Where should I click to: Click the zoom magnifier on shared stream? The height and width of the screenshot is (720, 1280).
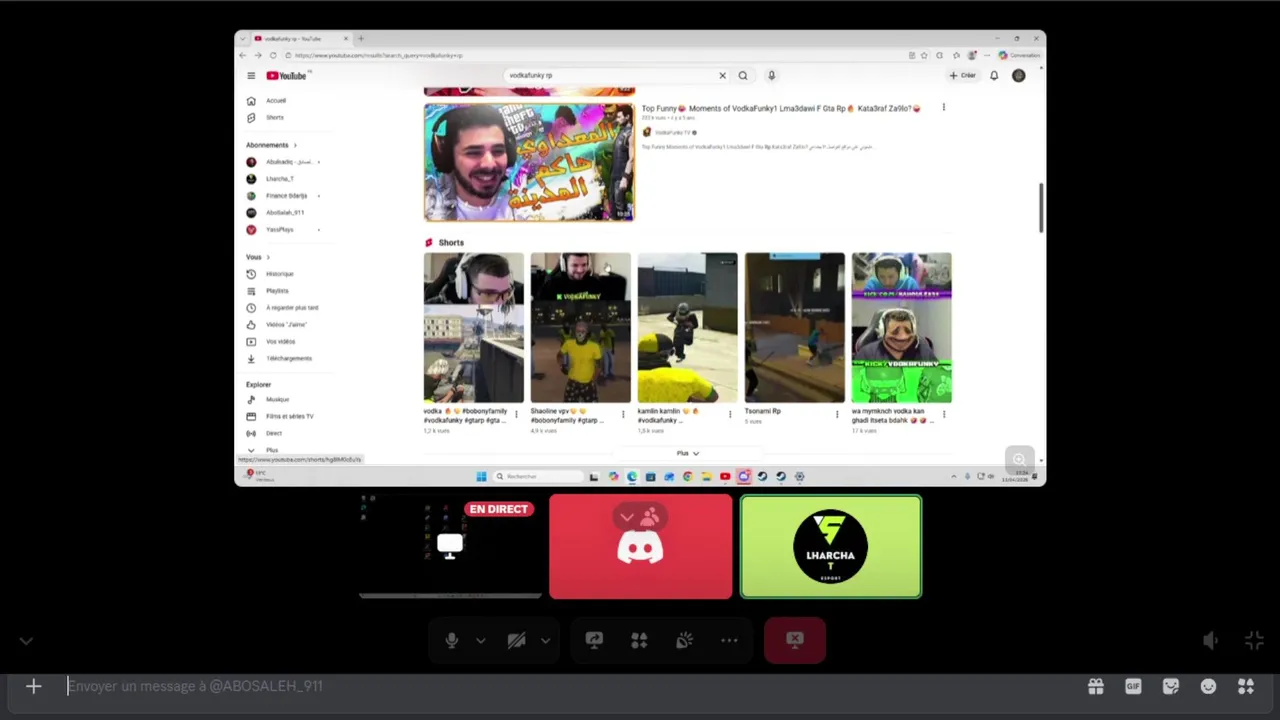pyautogui.click(x=1019, y=460)
